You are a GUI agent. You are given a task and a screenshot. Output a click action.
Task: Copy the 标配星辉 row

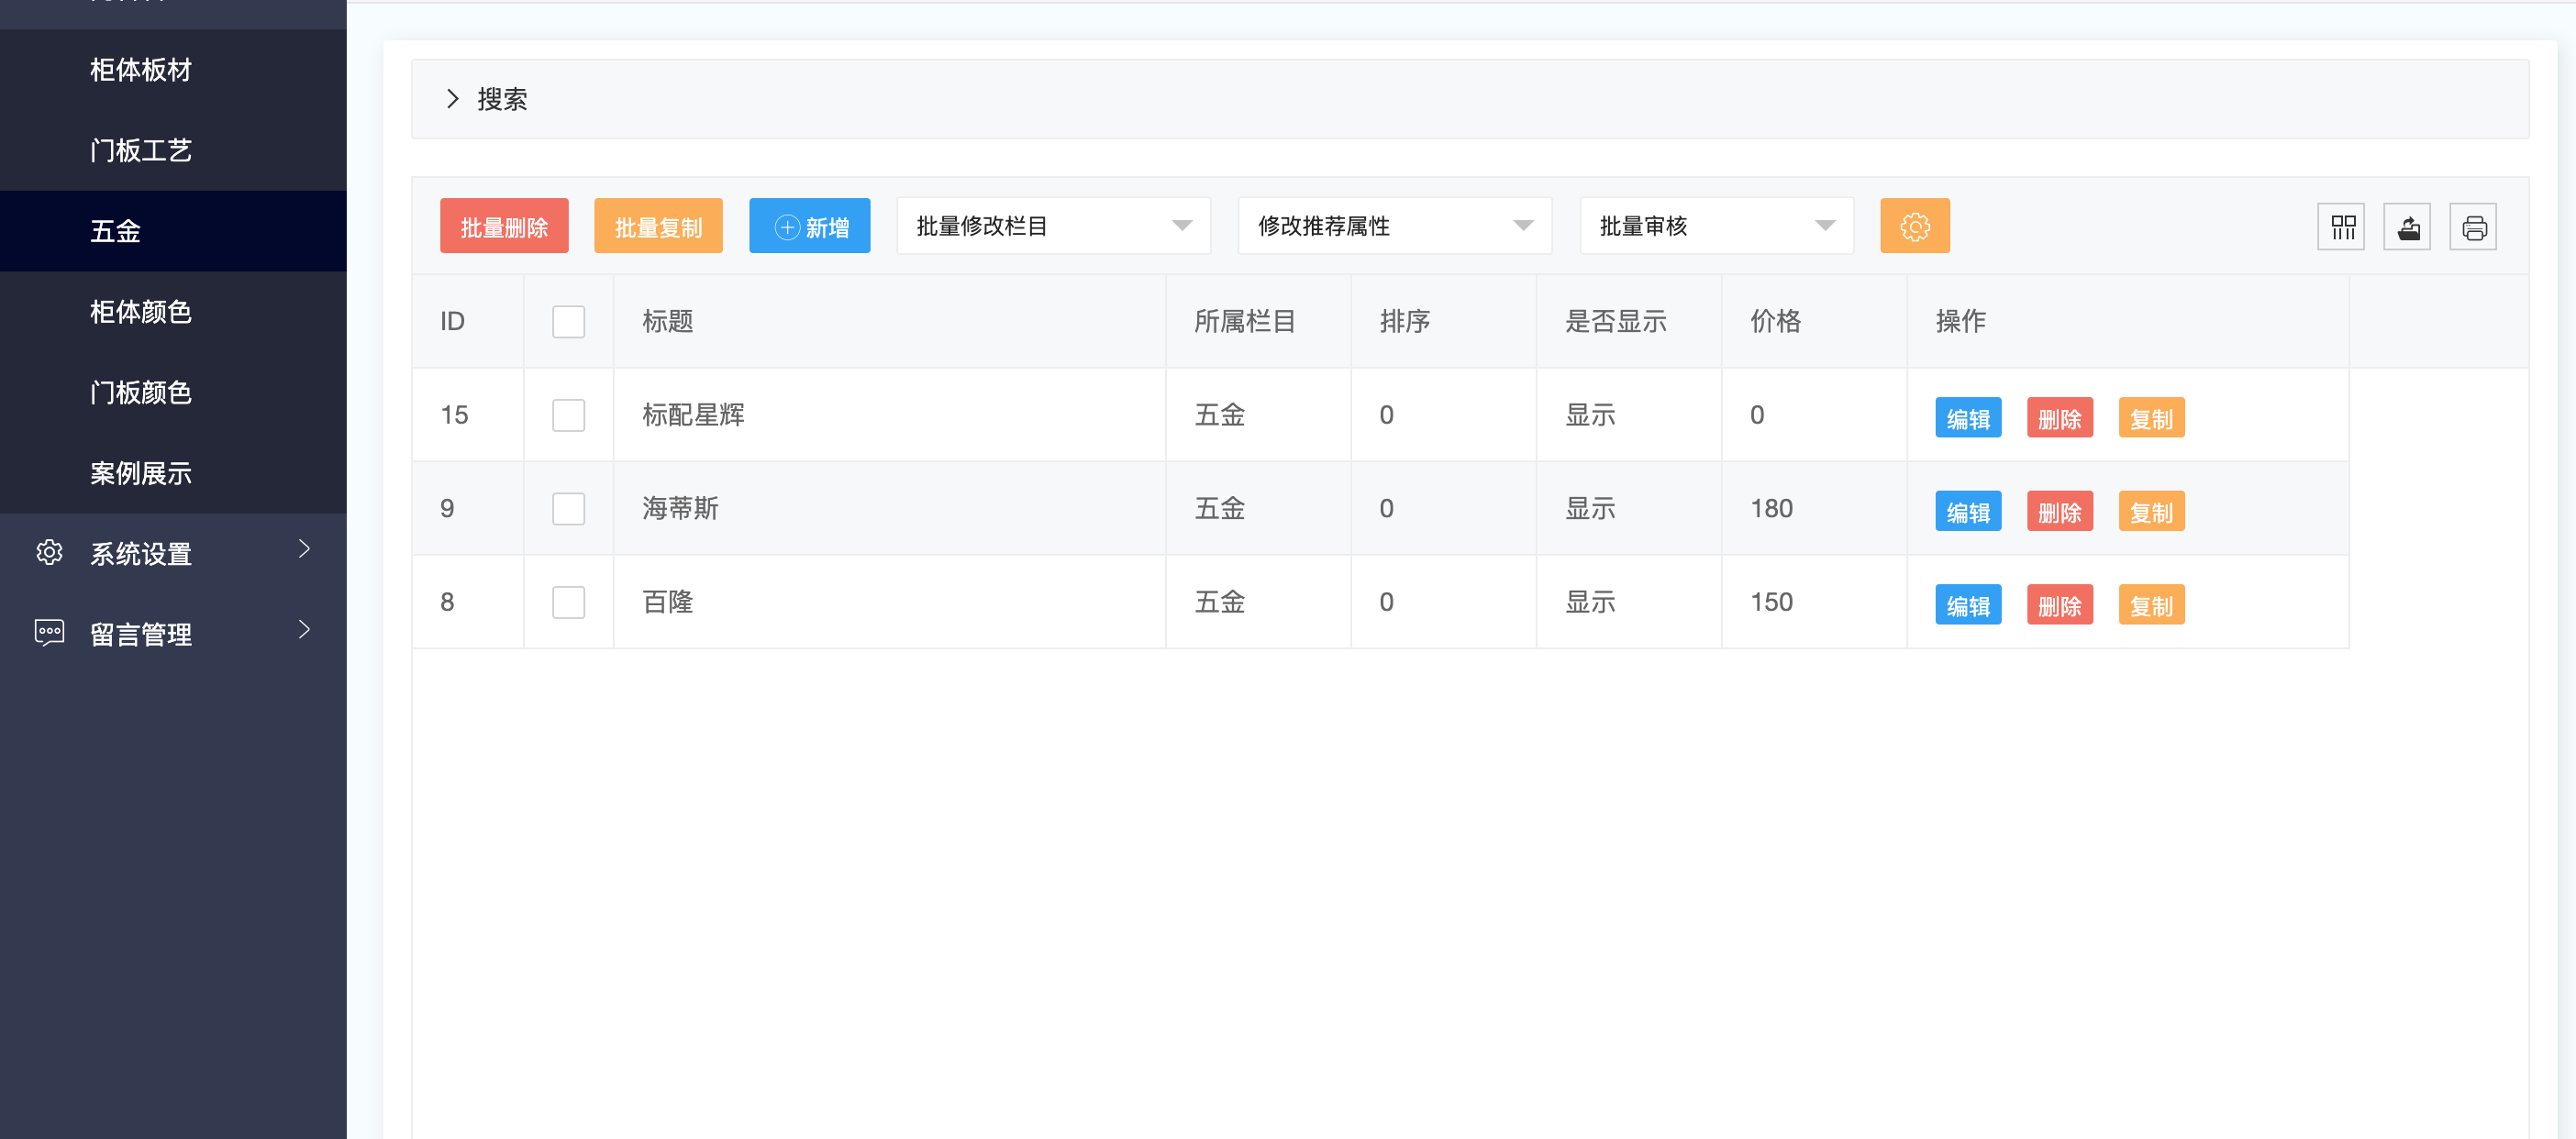[x=2151, y=418]
